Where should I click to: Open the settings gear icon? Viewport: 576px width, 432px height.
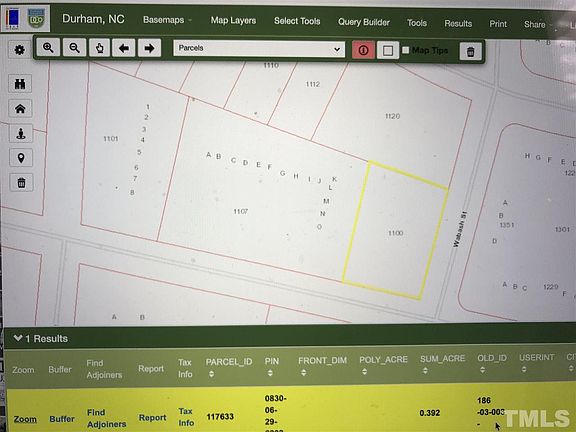click(x=19, y=50)
